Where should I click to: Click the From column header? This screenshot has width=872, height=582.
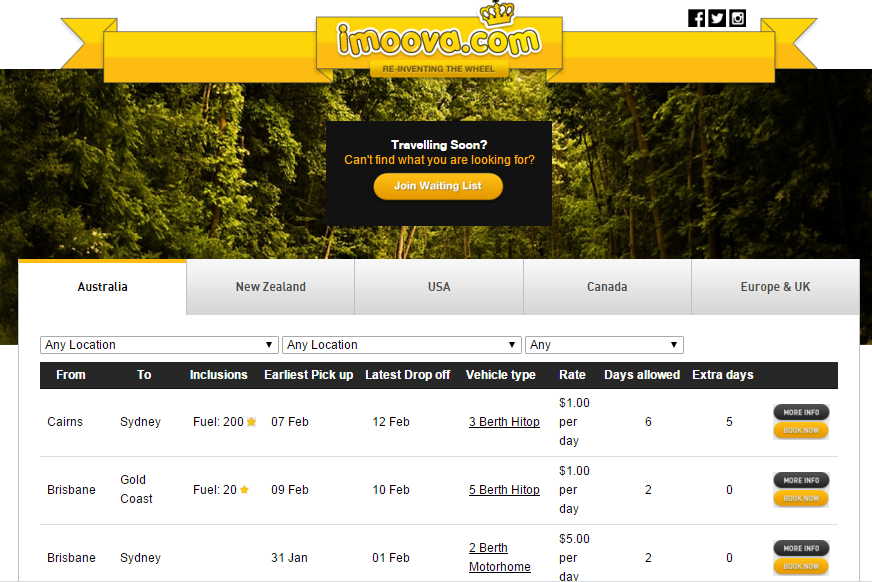pyautogui.click(x=71, y=375)
